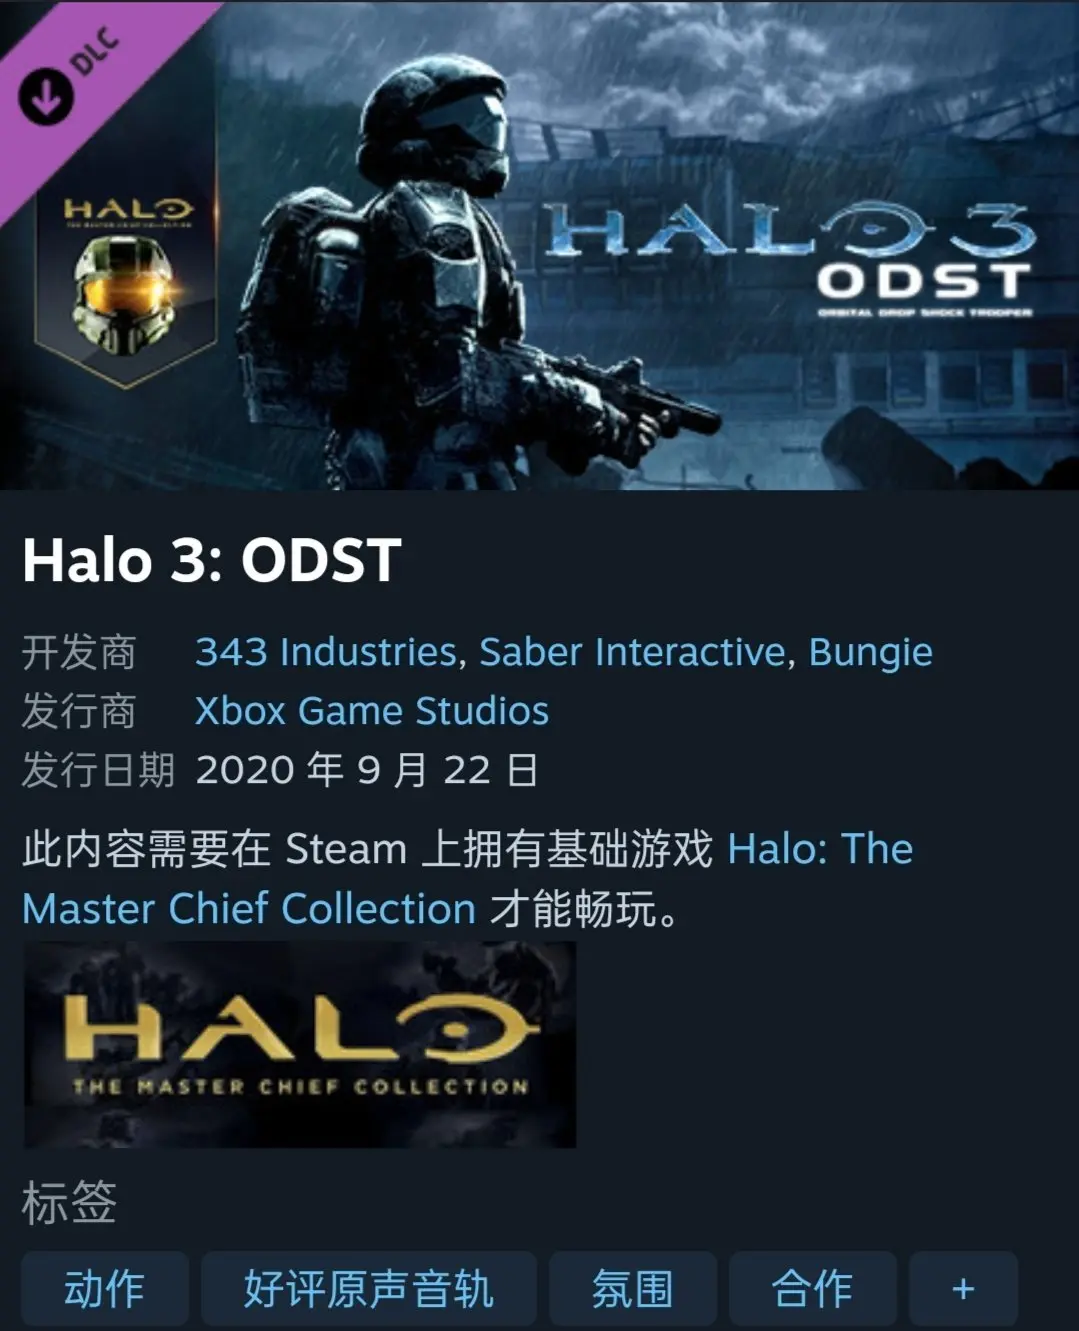Click the gold HALO logo above the helmet
The image size is (1079, 1331).
128,209
